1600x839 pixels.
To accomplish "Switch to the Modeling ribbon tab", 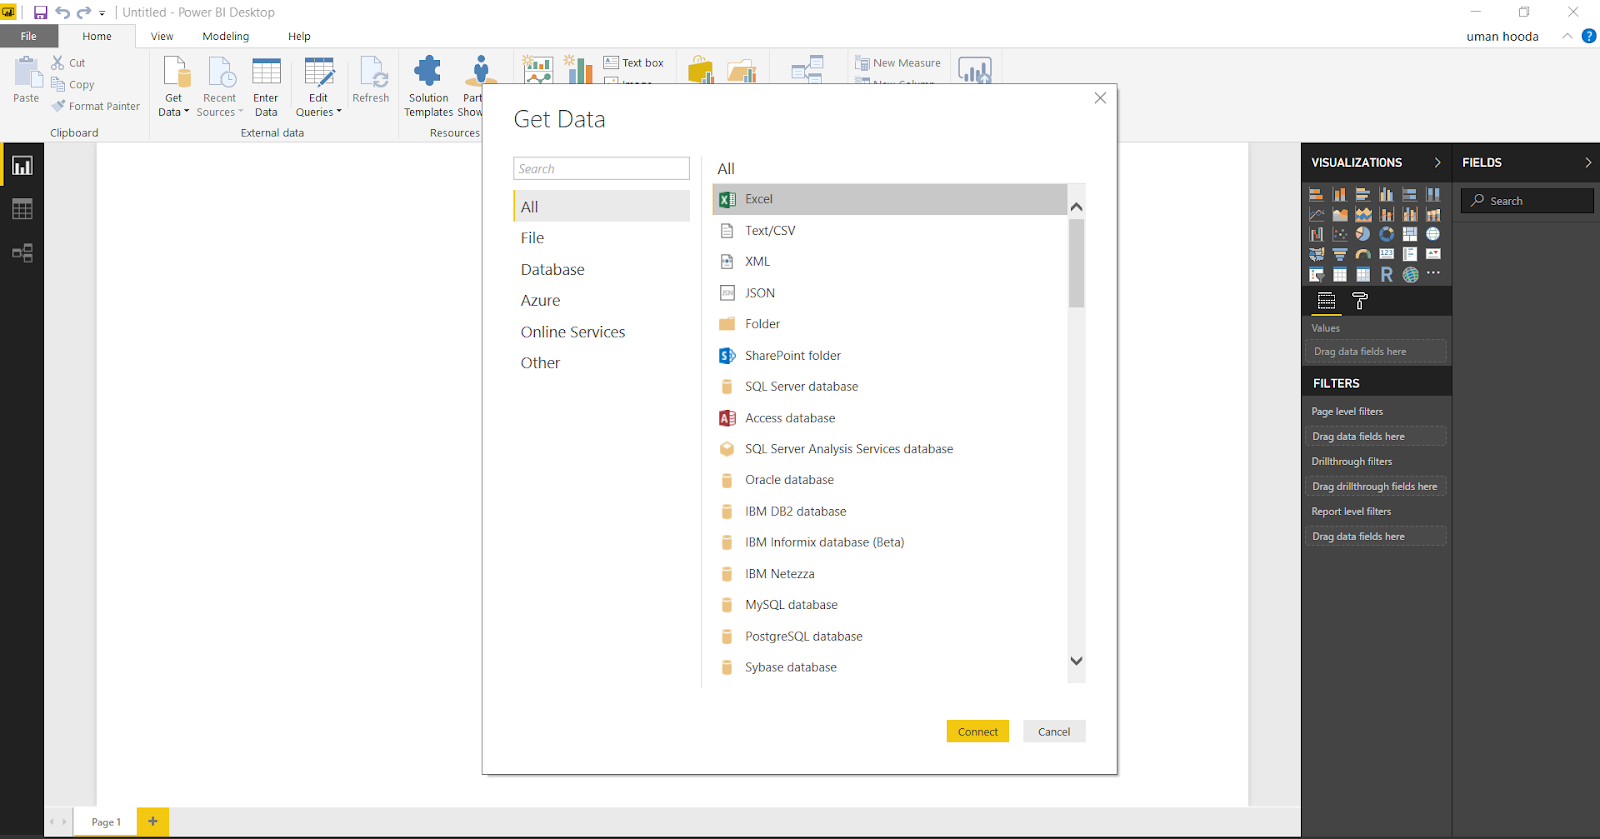I will (226, 36).
